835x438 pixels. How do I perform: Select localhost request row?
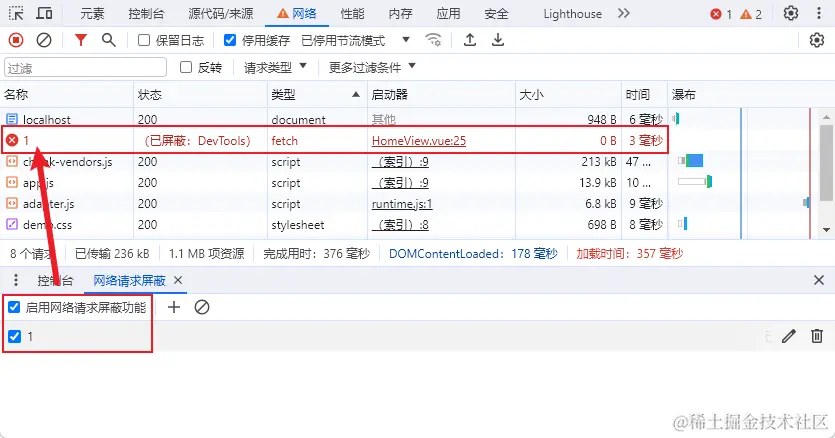[x=333, y=119]
